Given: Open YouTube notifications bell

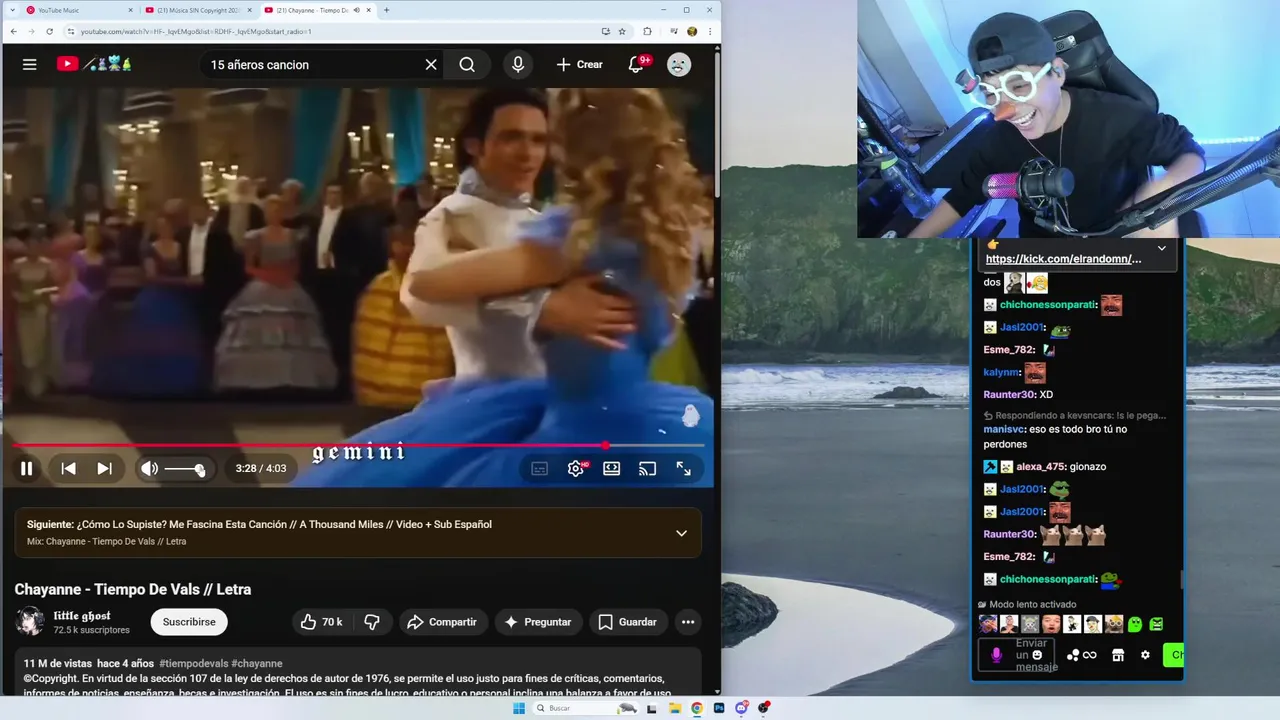Looking at the screenshot, I should click(x=636, y=64).
